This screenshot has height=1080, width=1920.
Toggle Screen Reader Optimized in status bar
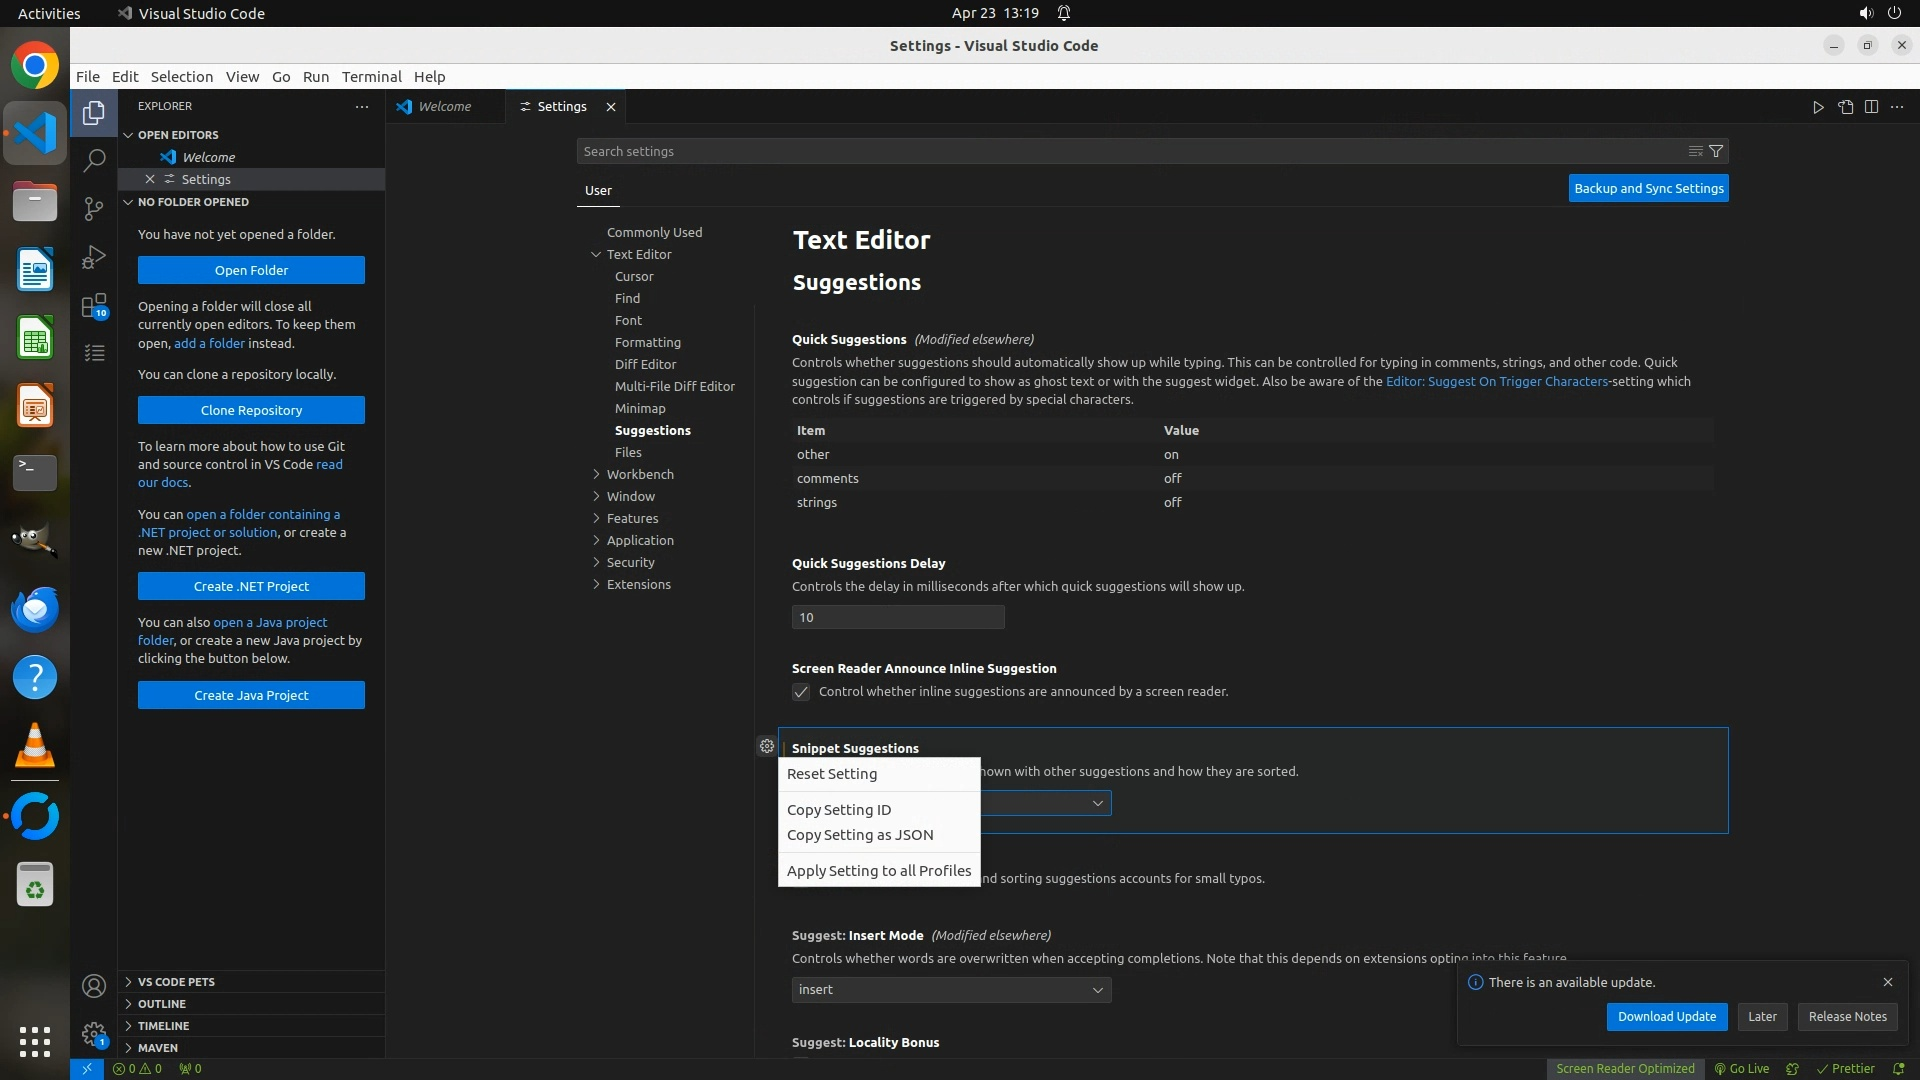(x=1624, y=1068)
